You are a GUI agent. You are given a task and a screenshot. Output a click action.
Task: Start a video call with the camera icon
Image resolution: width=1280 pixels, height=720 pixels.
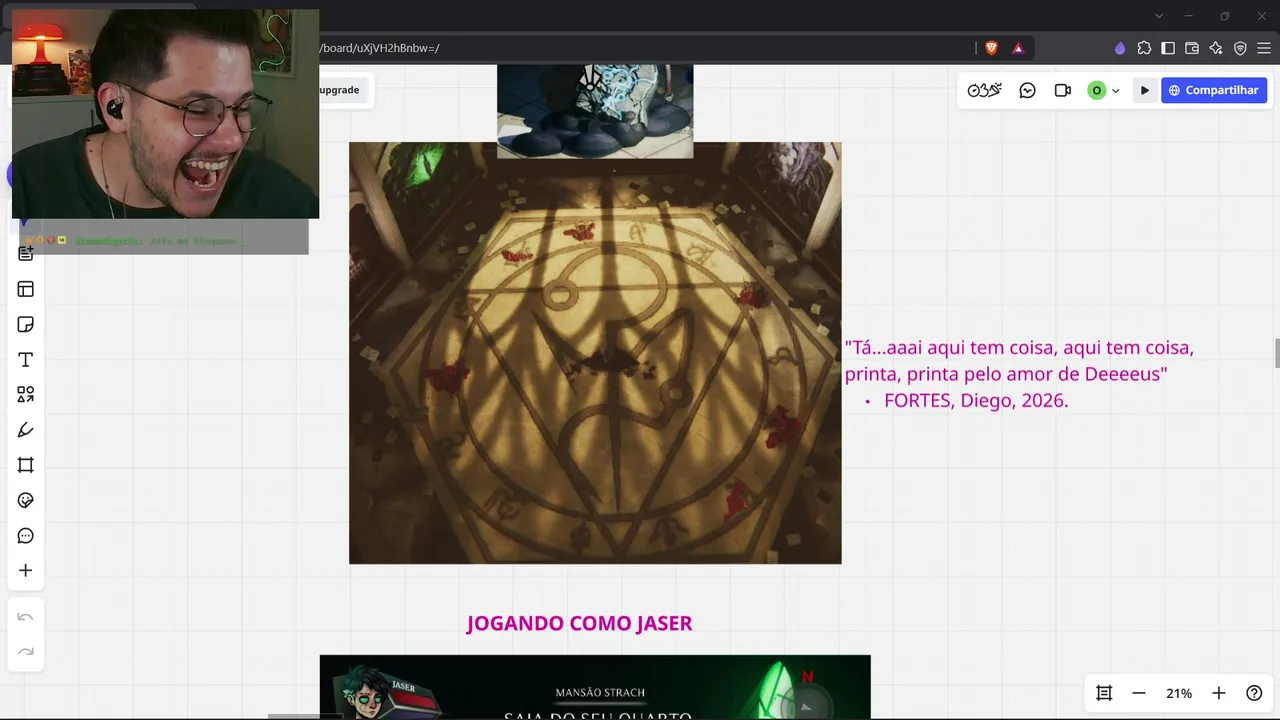[1063, 90]
